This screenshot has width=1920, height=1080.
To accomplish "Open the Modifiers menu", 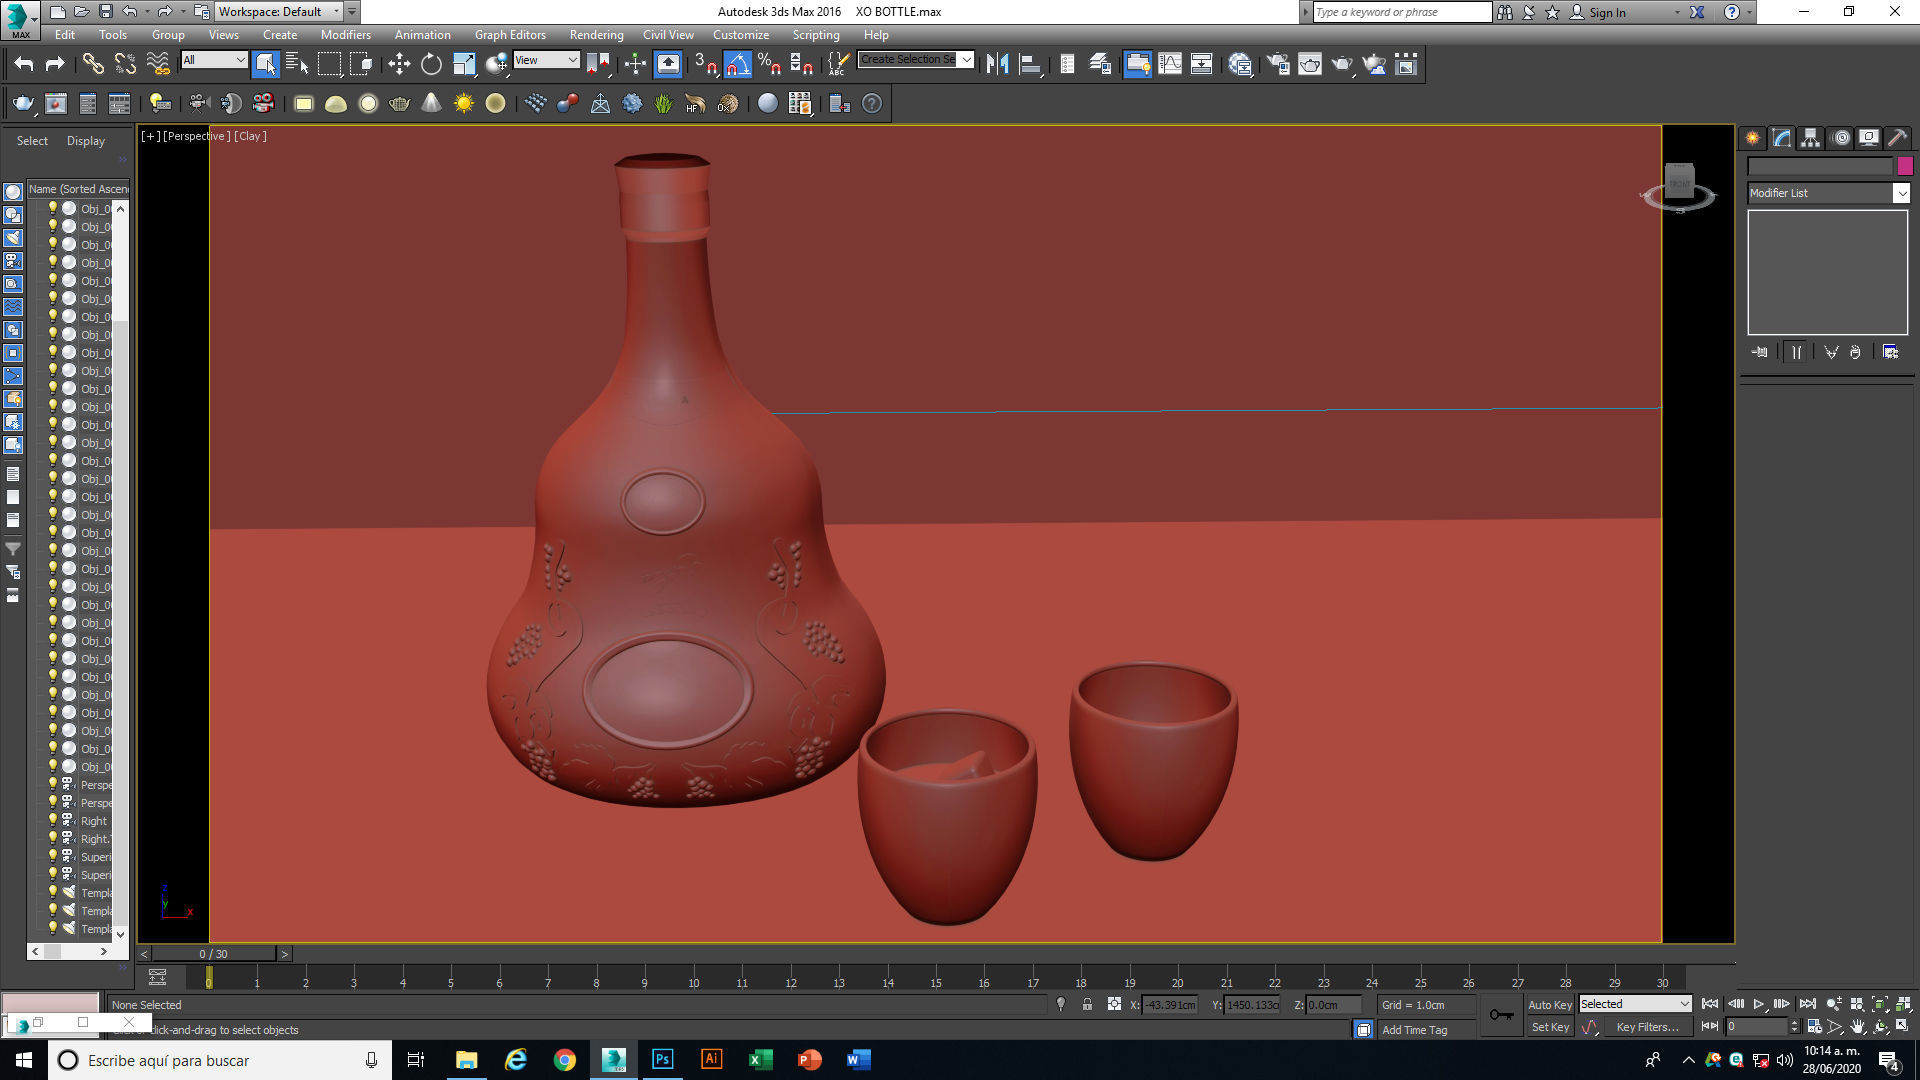I will tap(345, 34).
